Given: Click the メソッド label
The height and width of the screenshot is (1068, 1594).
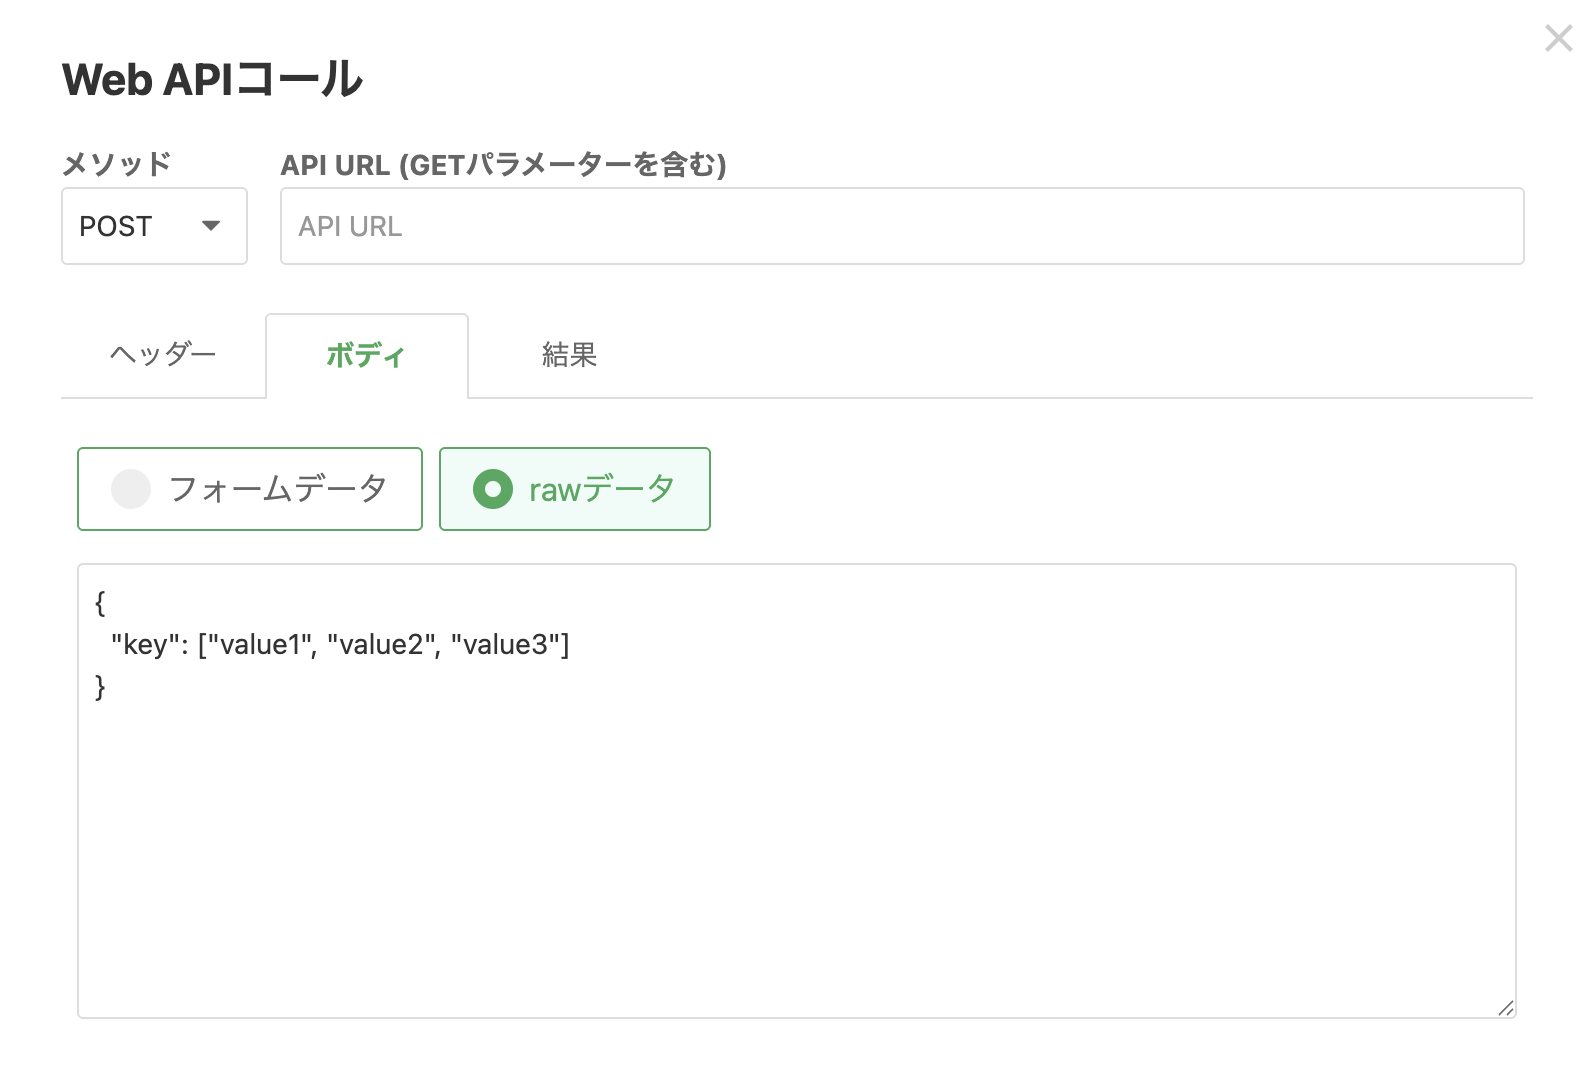Looking at the screenshot, I should (117, 164).
